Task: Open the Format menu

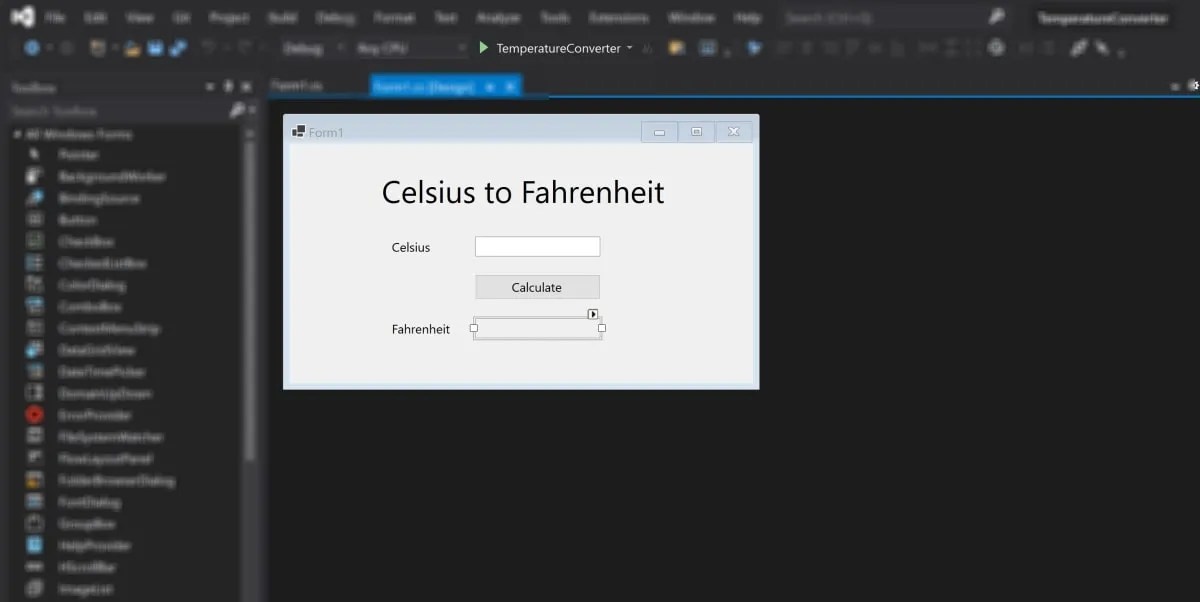Action: pos(394,16)
